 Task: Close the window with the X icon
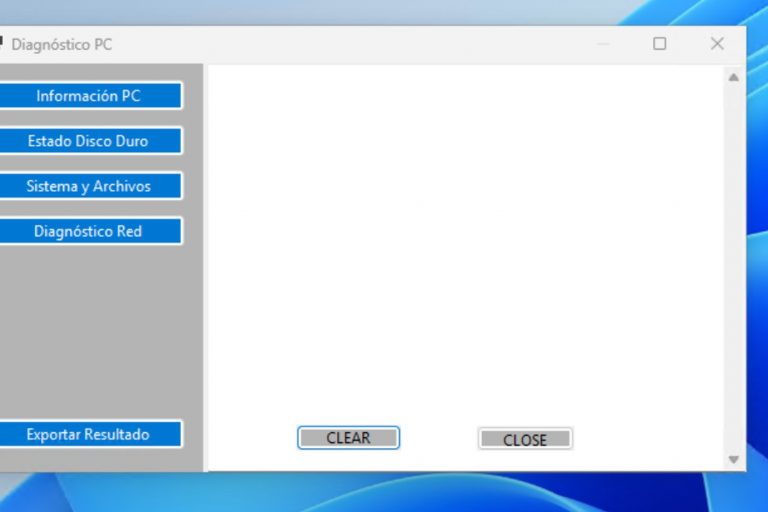point(716,44)
